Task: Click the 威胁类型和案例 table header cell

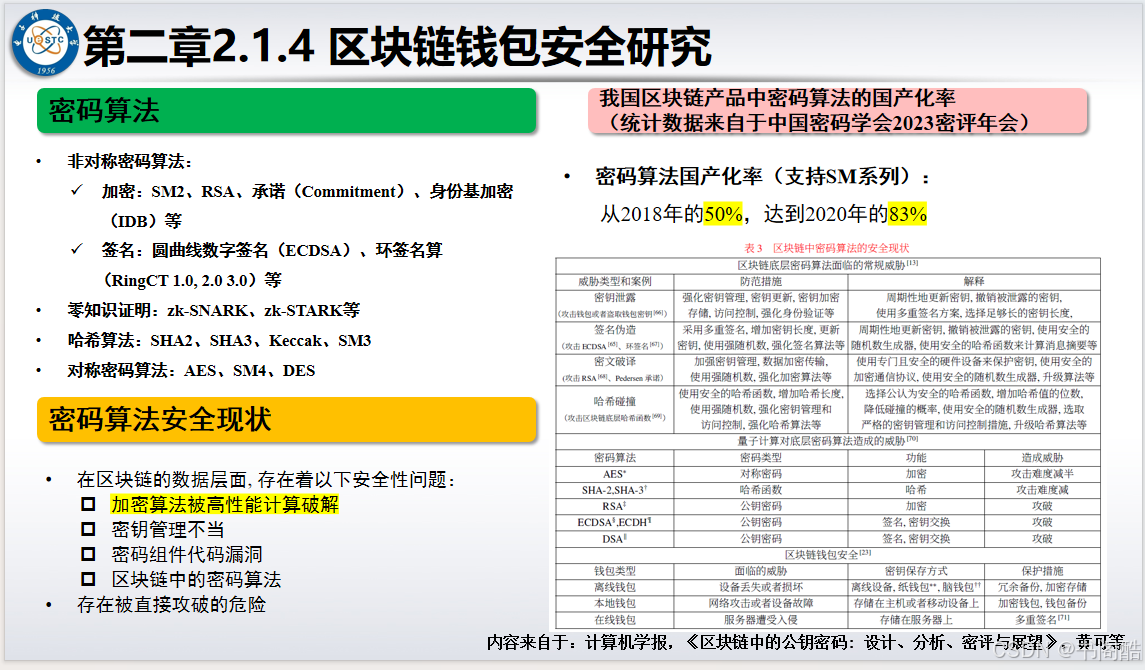Action: coord(615,281)
